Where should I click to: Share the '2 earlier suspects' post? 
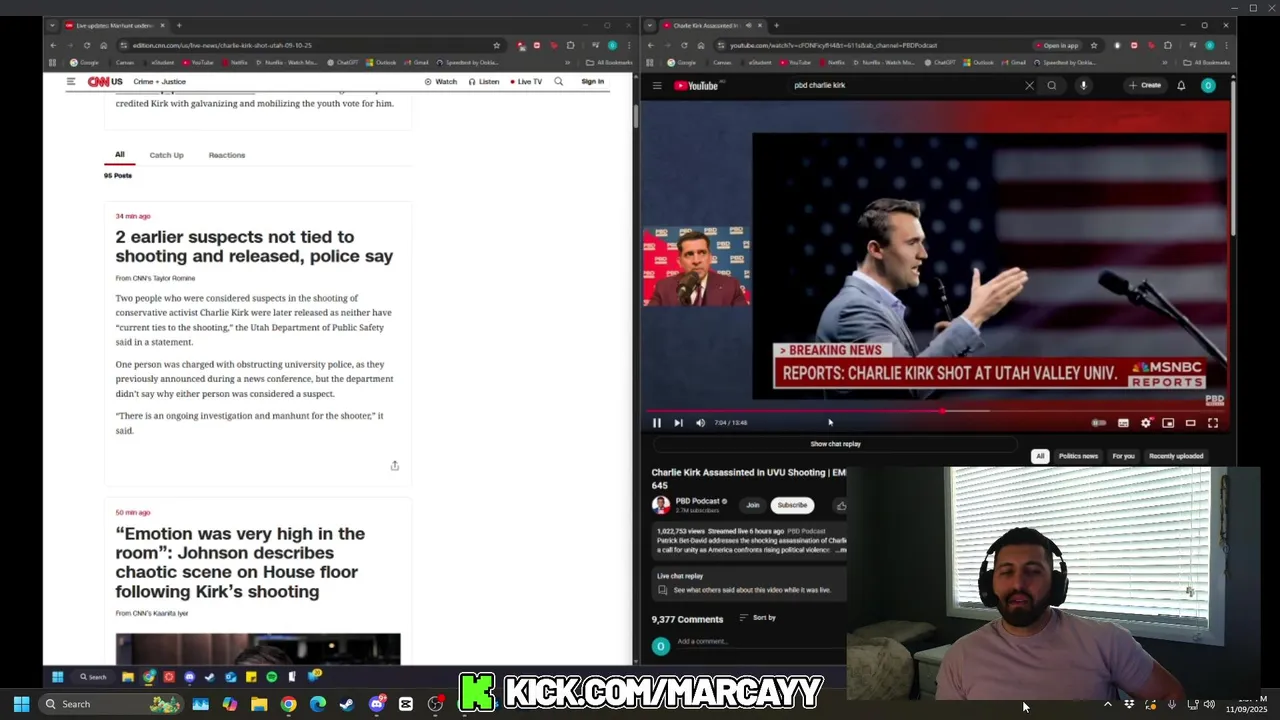395,466
